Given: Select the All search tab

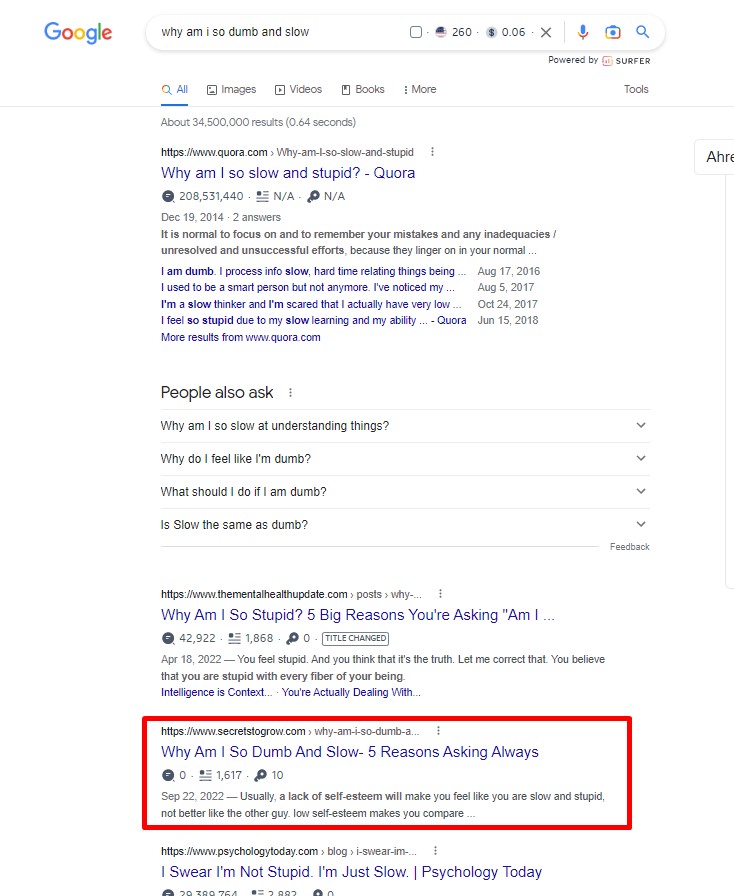Looking at the screenshot, I should pyautogui.click(x=174, y=90).
